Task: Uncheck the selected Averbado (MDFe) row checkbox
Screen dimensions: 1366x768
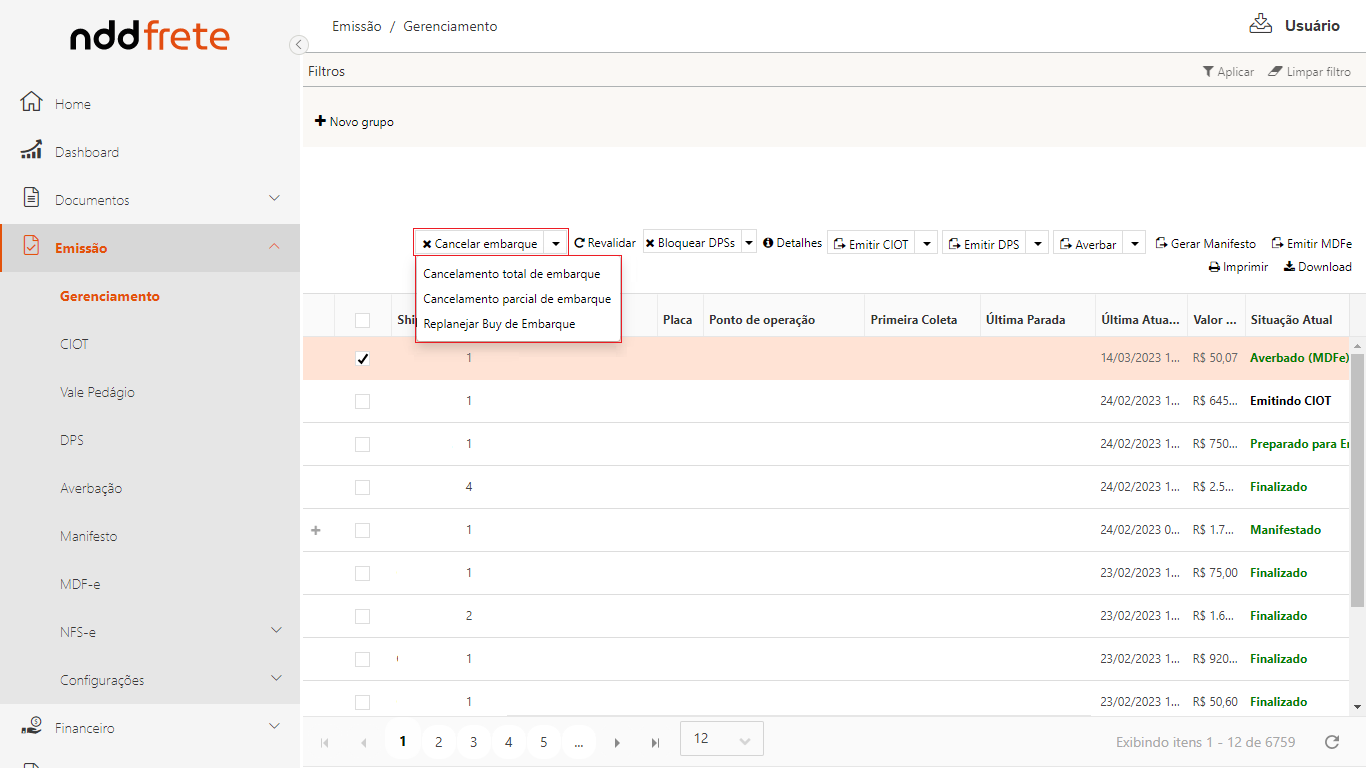Action: click(x=362, y=358)
